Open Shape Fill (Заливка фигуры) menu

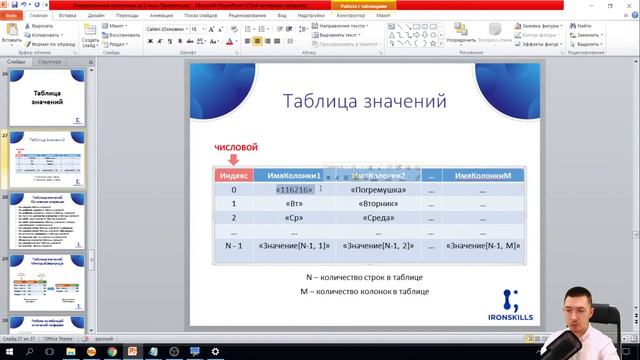pos(538,26)
